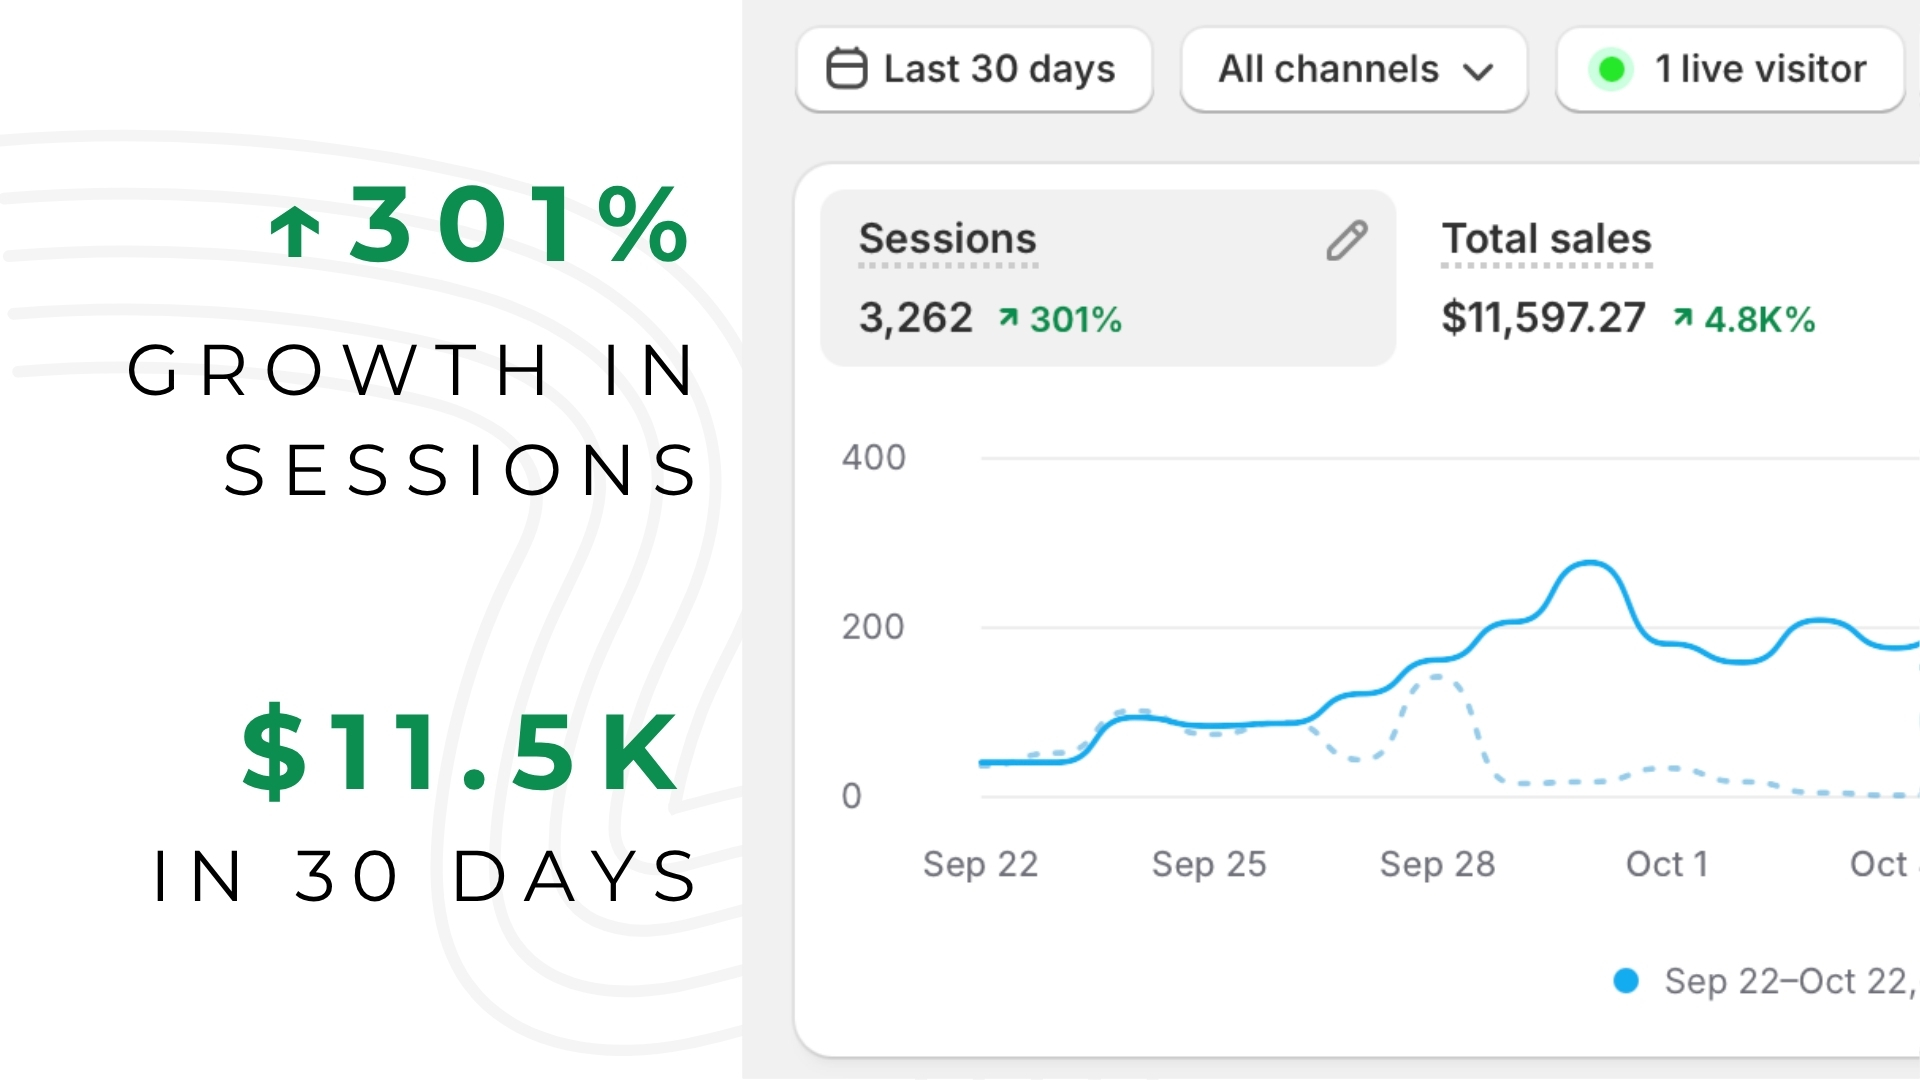Click the Total sales dotted-underlined heading
Screen dimensions: 1920x1080
click(1546, 239)
